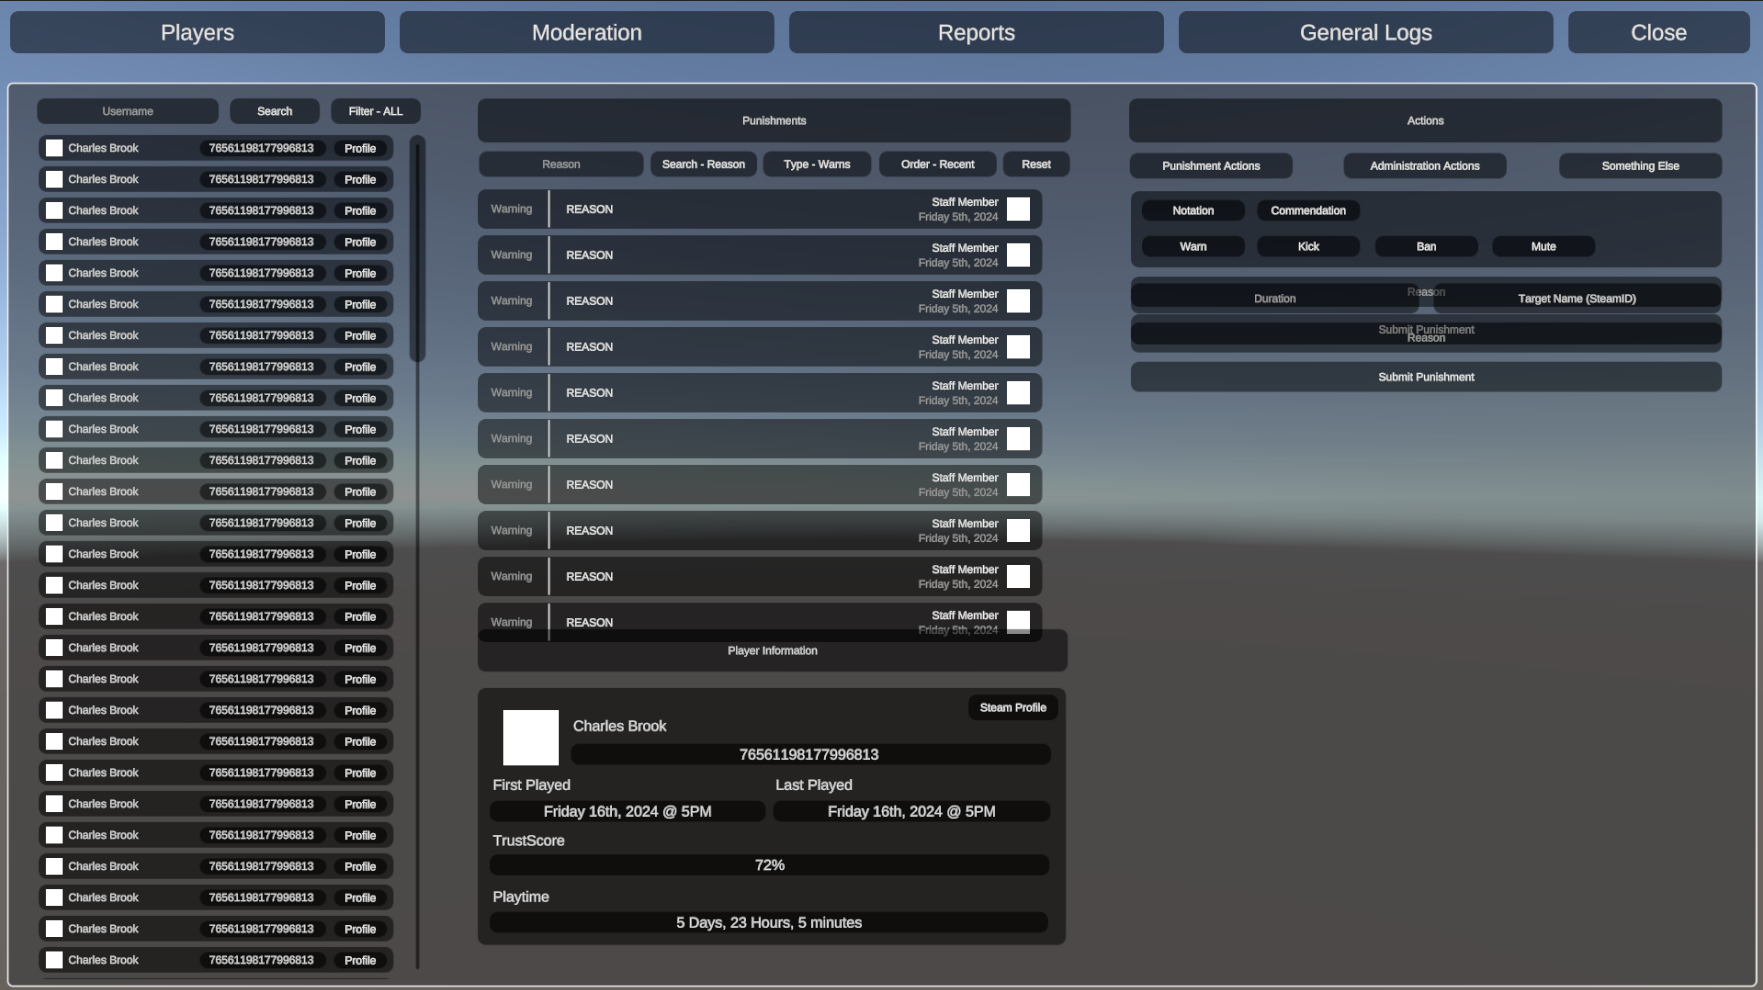Screen dimensions: 1763x990
Task: Click the playtime value 5 Days, 23 Hours
Action: point(769,922)
